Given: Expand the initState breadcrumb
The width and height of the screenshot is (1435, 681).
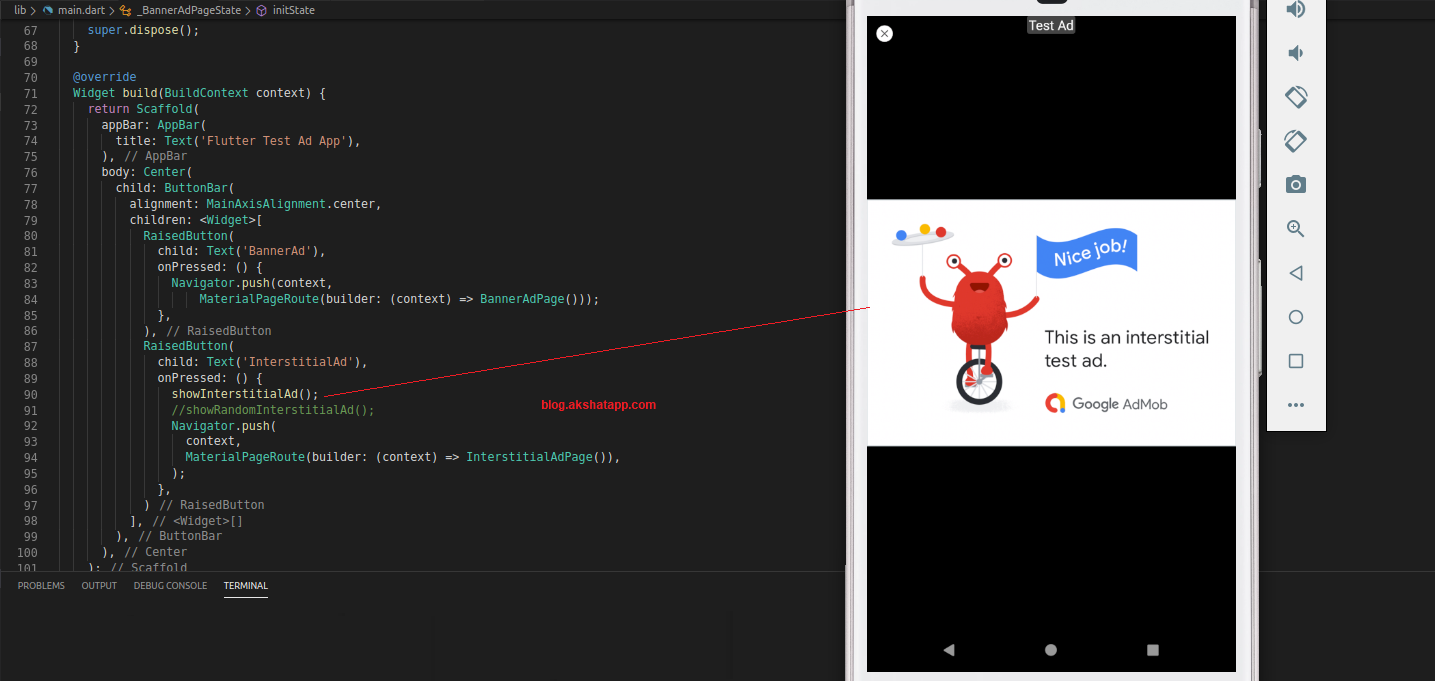Looking at the screenshot, I should pyautogui.click(x=293, y=10).
